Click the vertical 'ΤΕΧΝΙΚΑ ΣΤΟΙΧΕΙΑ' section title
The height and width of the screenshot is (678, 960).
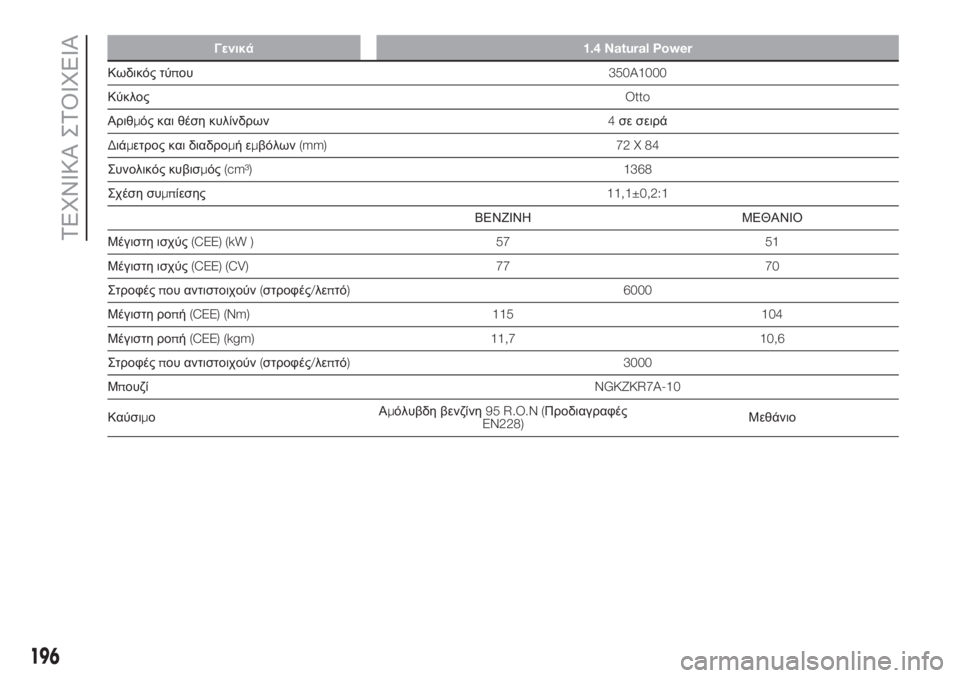point(70,138)
